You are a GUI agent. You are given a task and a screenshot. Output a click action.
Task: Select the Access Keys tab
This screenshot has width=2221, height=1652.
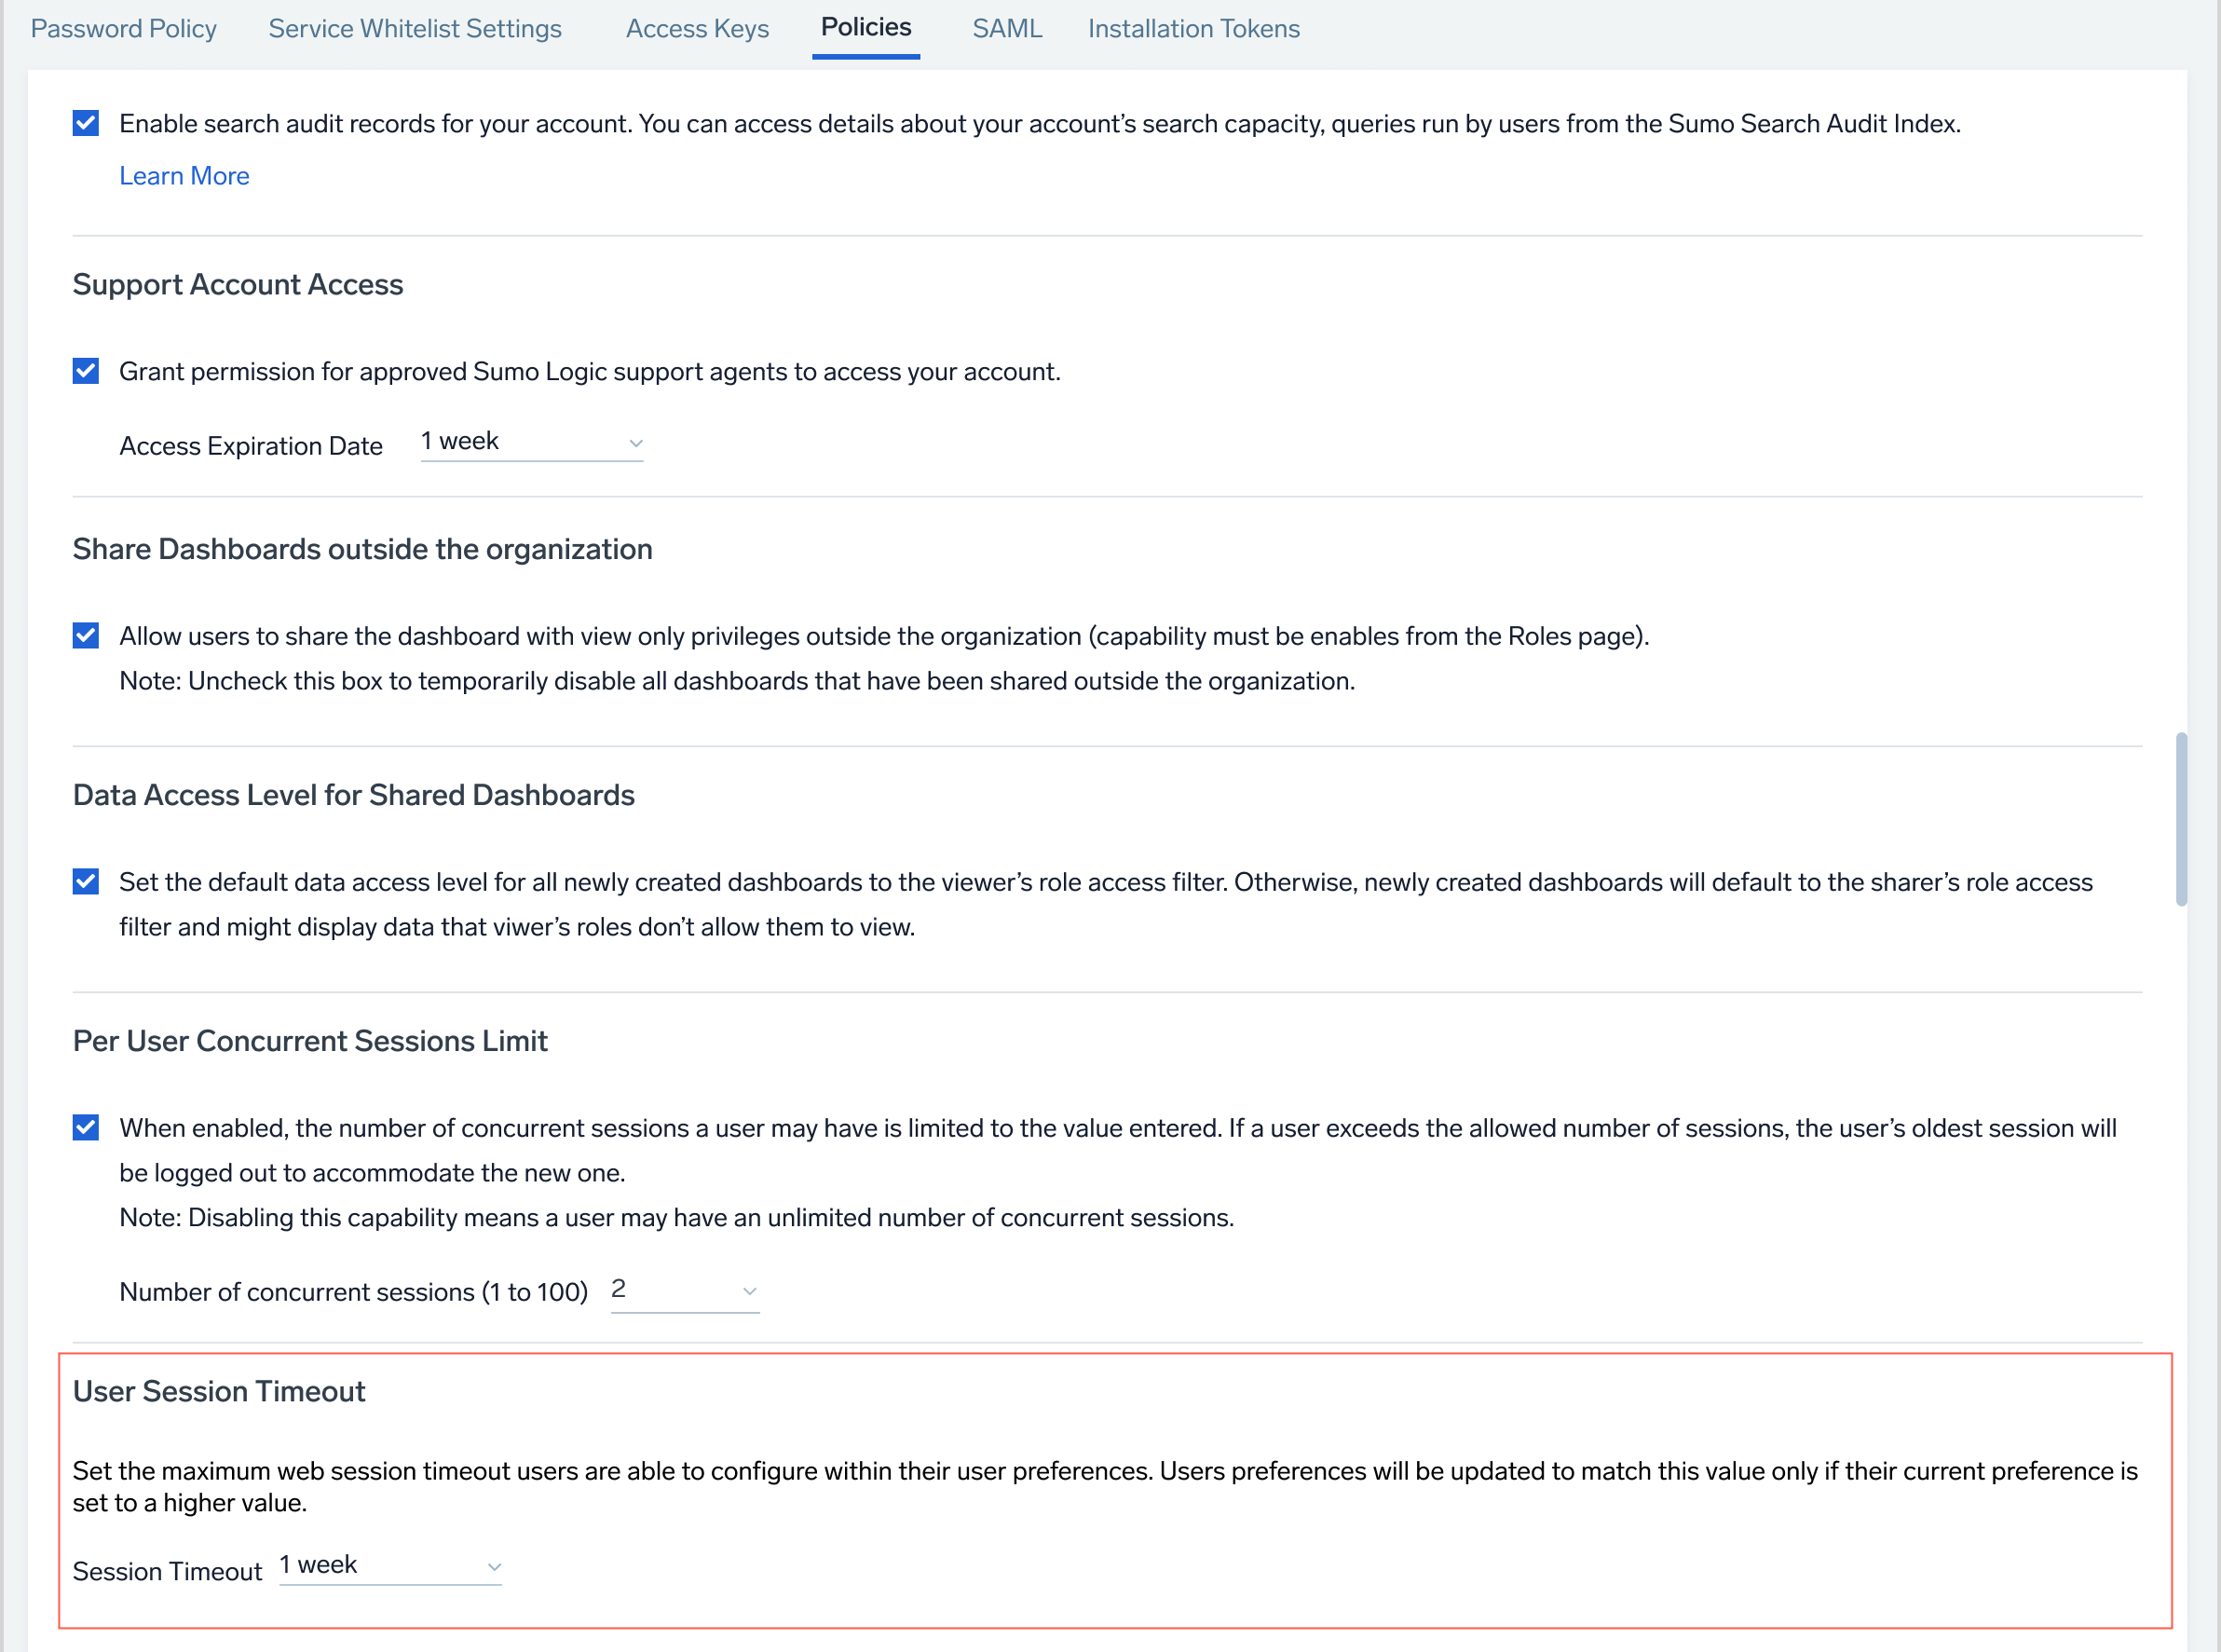click(696, 29)
